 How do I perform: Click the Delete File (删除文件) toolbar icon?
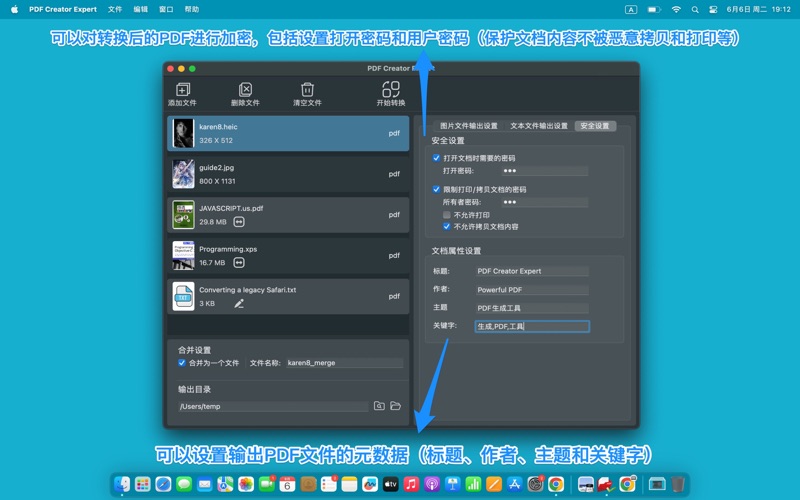[x=245, y=90]
